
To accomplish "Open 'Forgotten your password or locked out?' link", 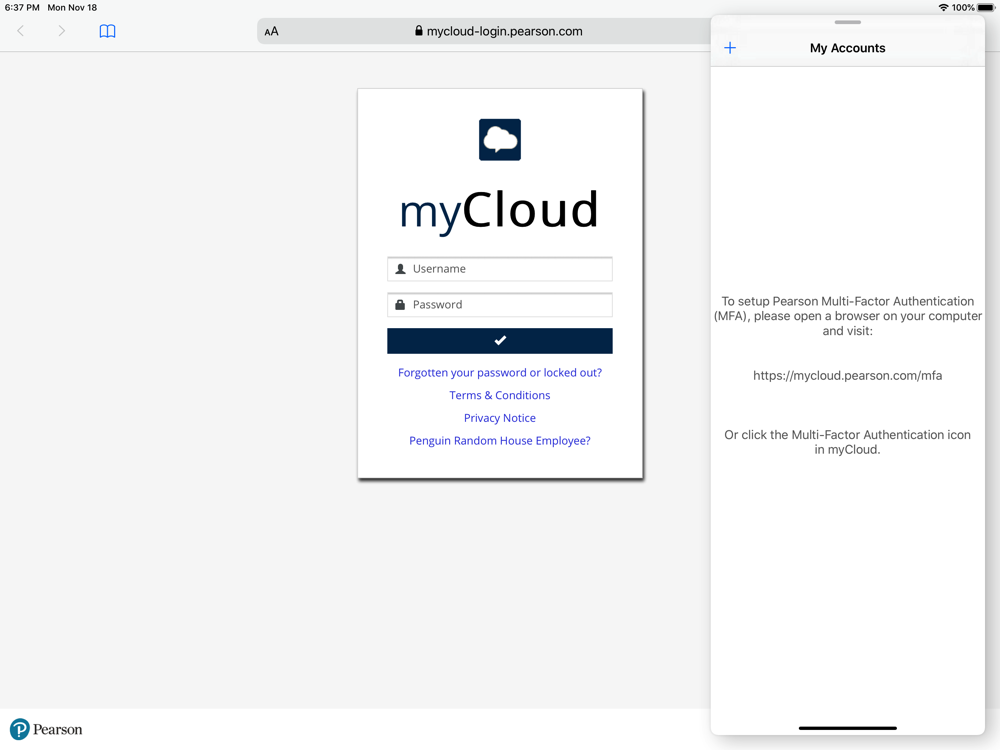I will [x=500, y=373].
